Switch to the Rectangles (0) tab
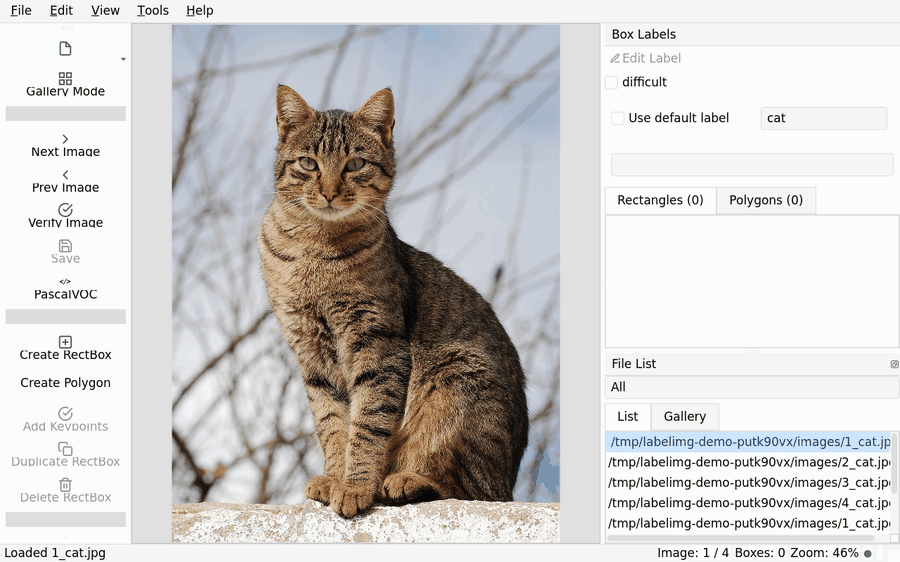This screenshot has width=900, height=562. tap(660, 200)
